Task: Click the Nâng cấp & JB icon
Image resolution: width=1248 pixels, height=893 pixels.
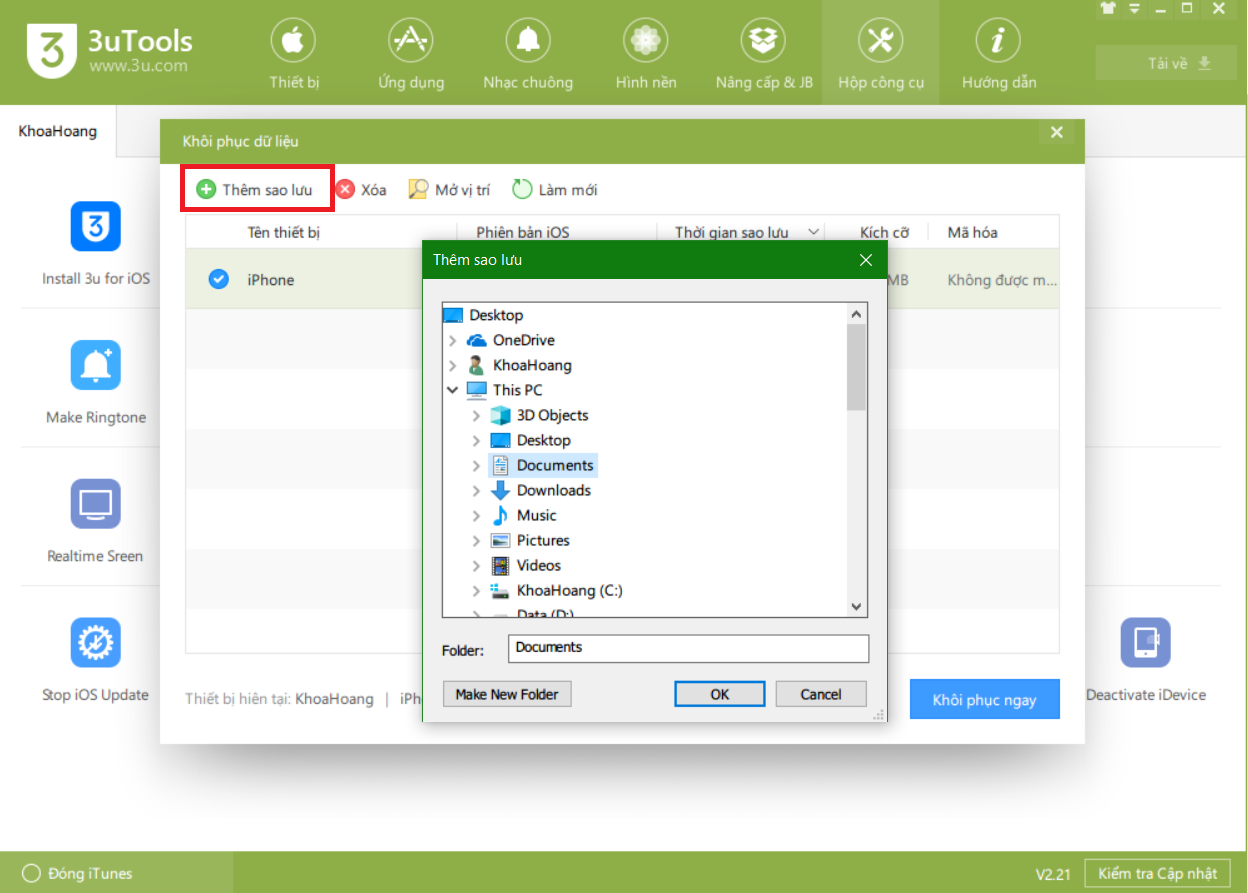Action: (x=763, y=42)
